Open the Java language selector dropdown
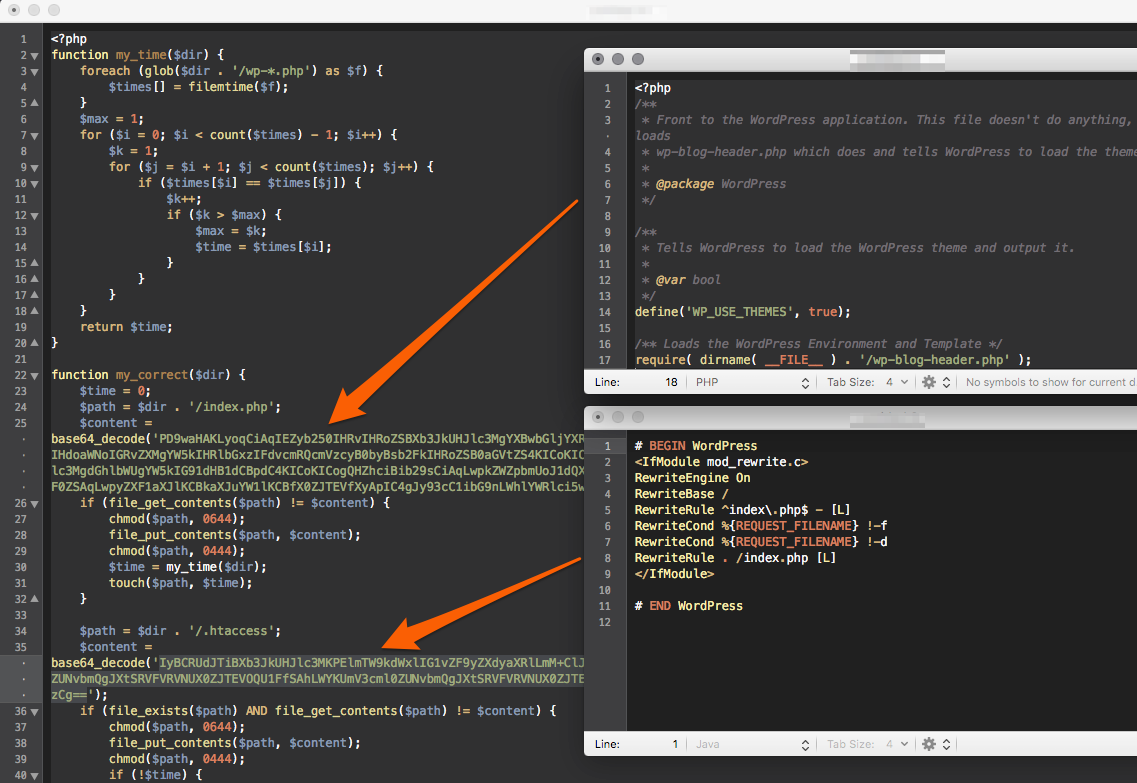 752,744
